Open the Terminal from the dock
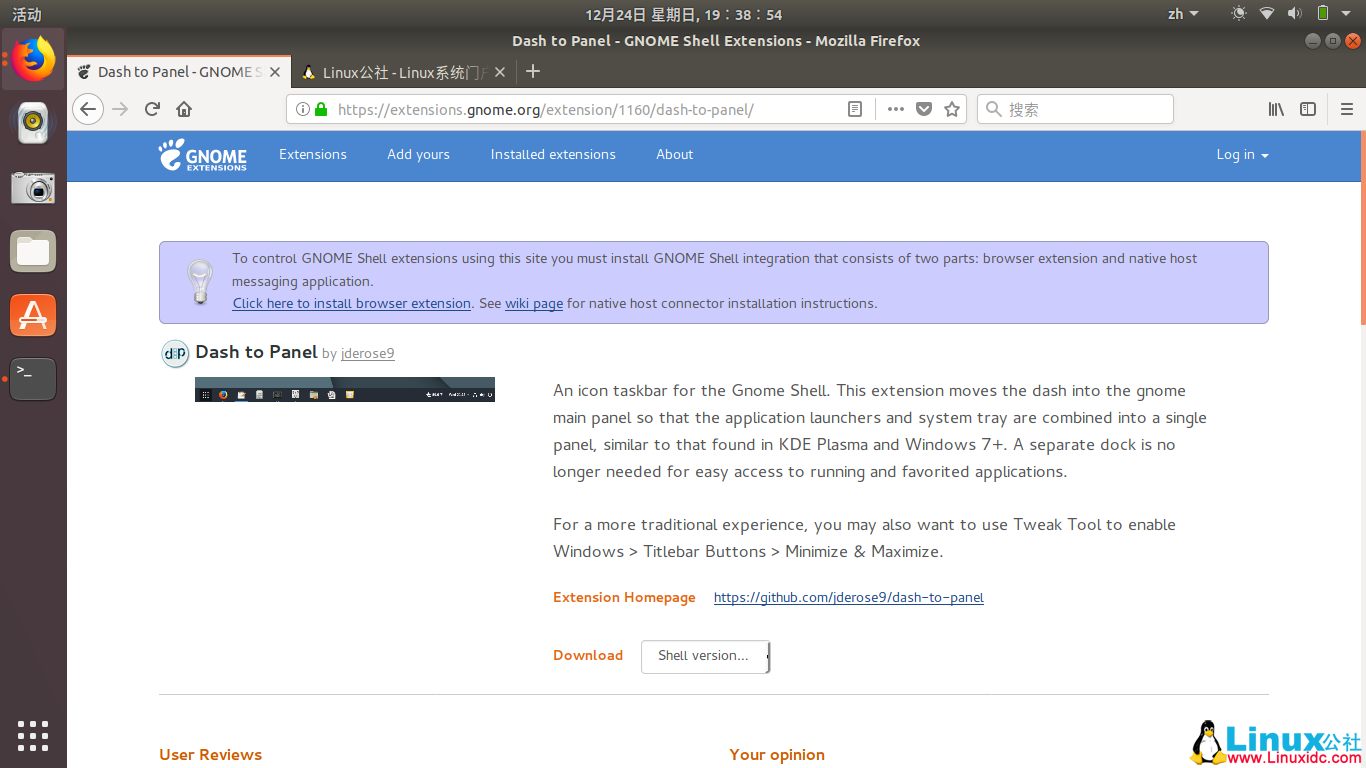 point(33,379)
